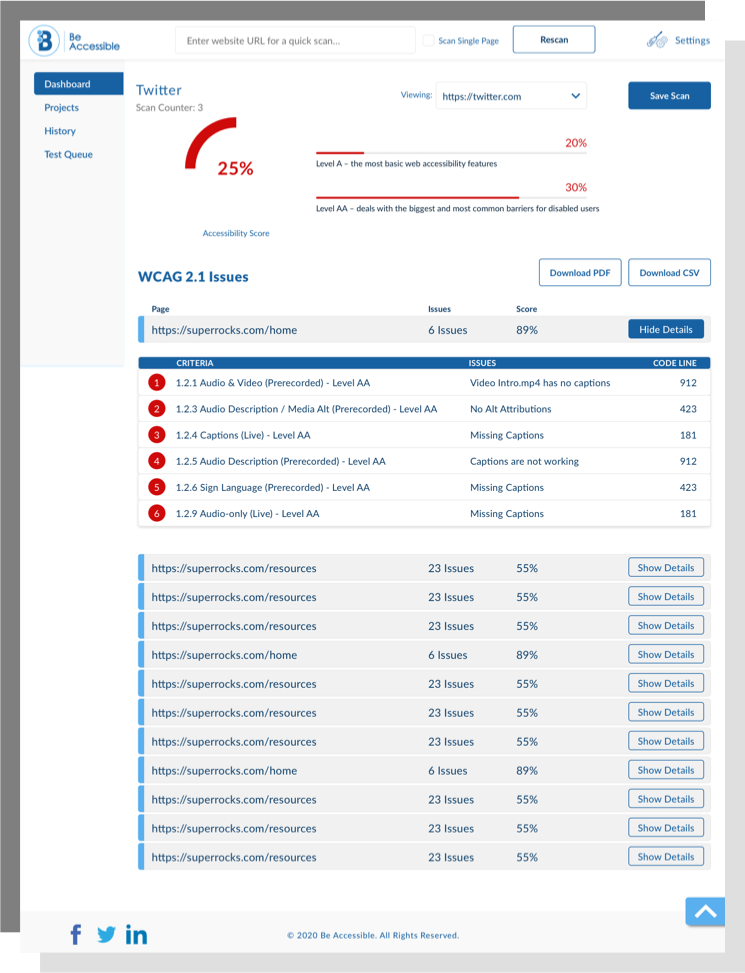The width and height of the screenshot is (745, 973).
Task: Click the 'No Alt Attributions' issue text
Action: (511, 409)
